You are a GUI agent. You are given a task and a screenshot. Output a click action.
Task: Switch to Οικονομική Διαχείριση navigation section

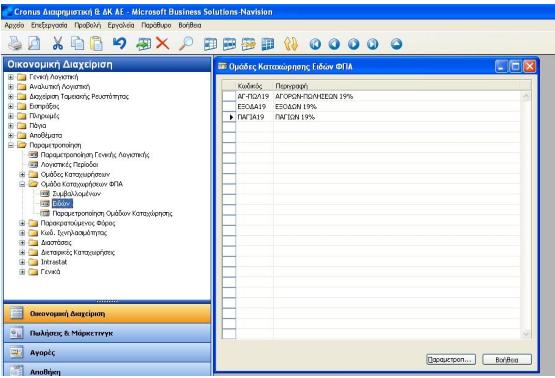pos(107,314)
